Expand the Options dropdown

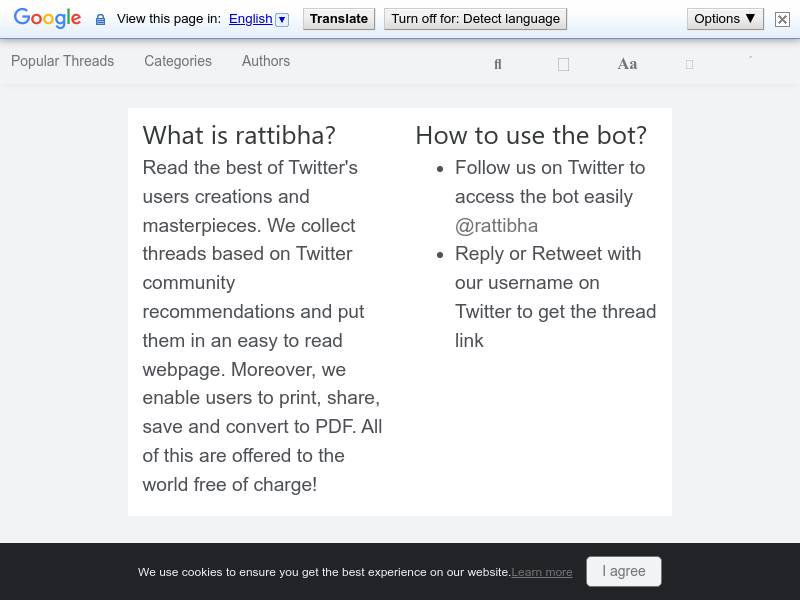725,19
